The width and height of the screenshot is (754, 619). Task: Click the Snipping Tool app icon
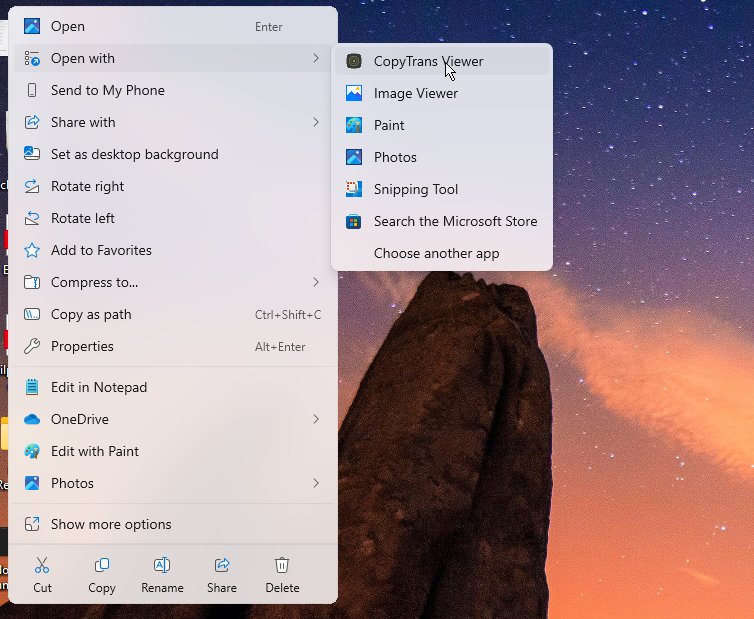point(354,189)
